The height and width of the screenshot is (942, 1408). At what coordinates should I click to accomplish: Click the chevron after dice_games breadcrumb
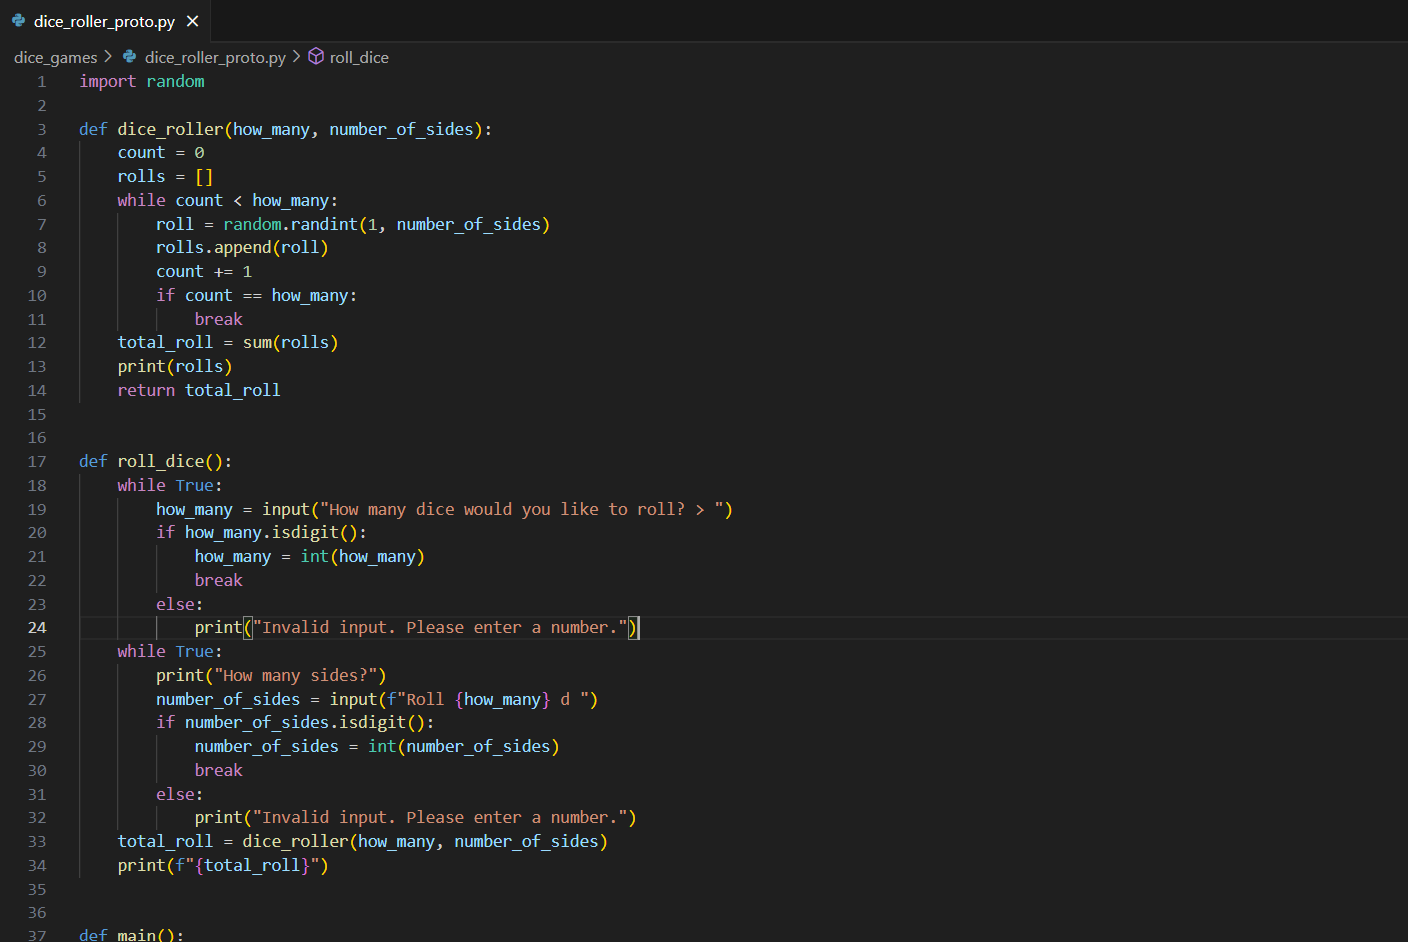point(108,57)
